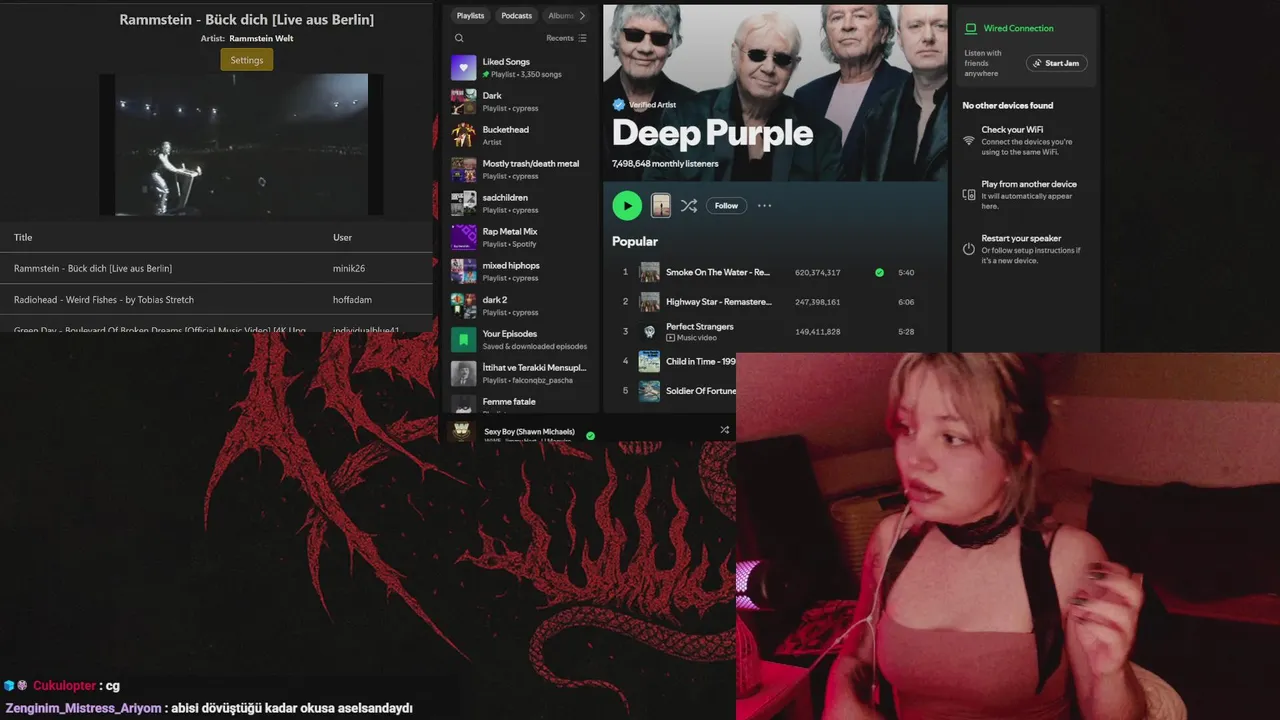The image size is (1280, 720).
Task: Open the sadchildren playlist
Action: [x=520, y=204]
